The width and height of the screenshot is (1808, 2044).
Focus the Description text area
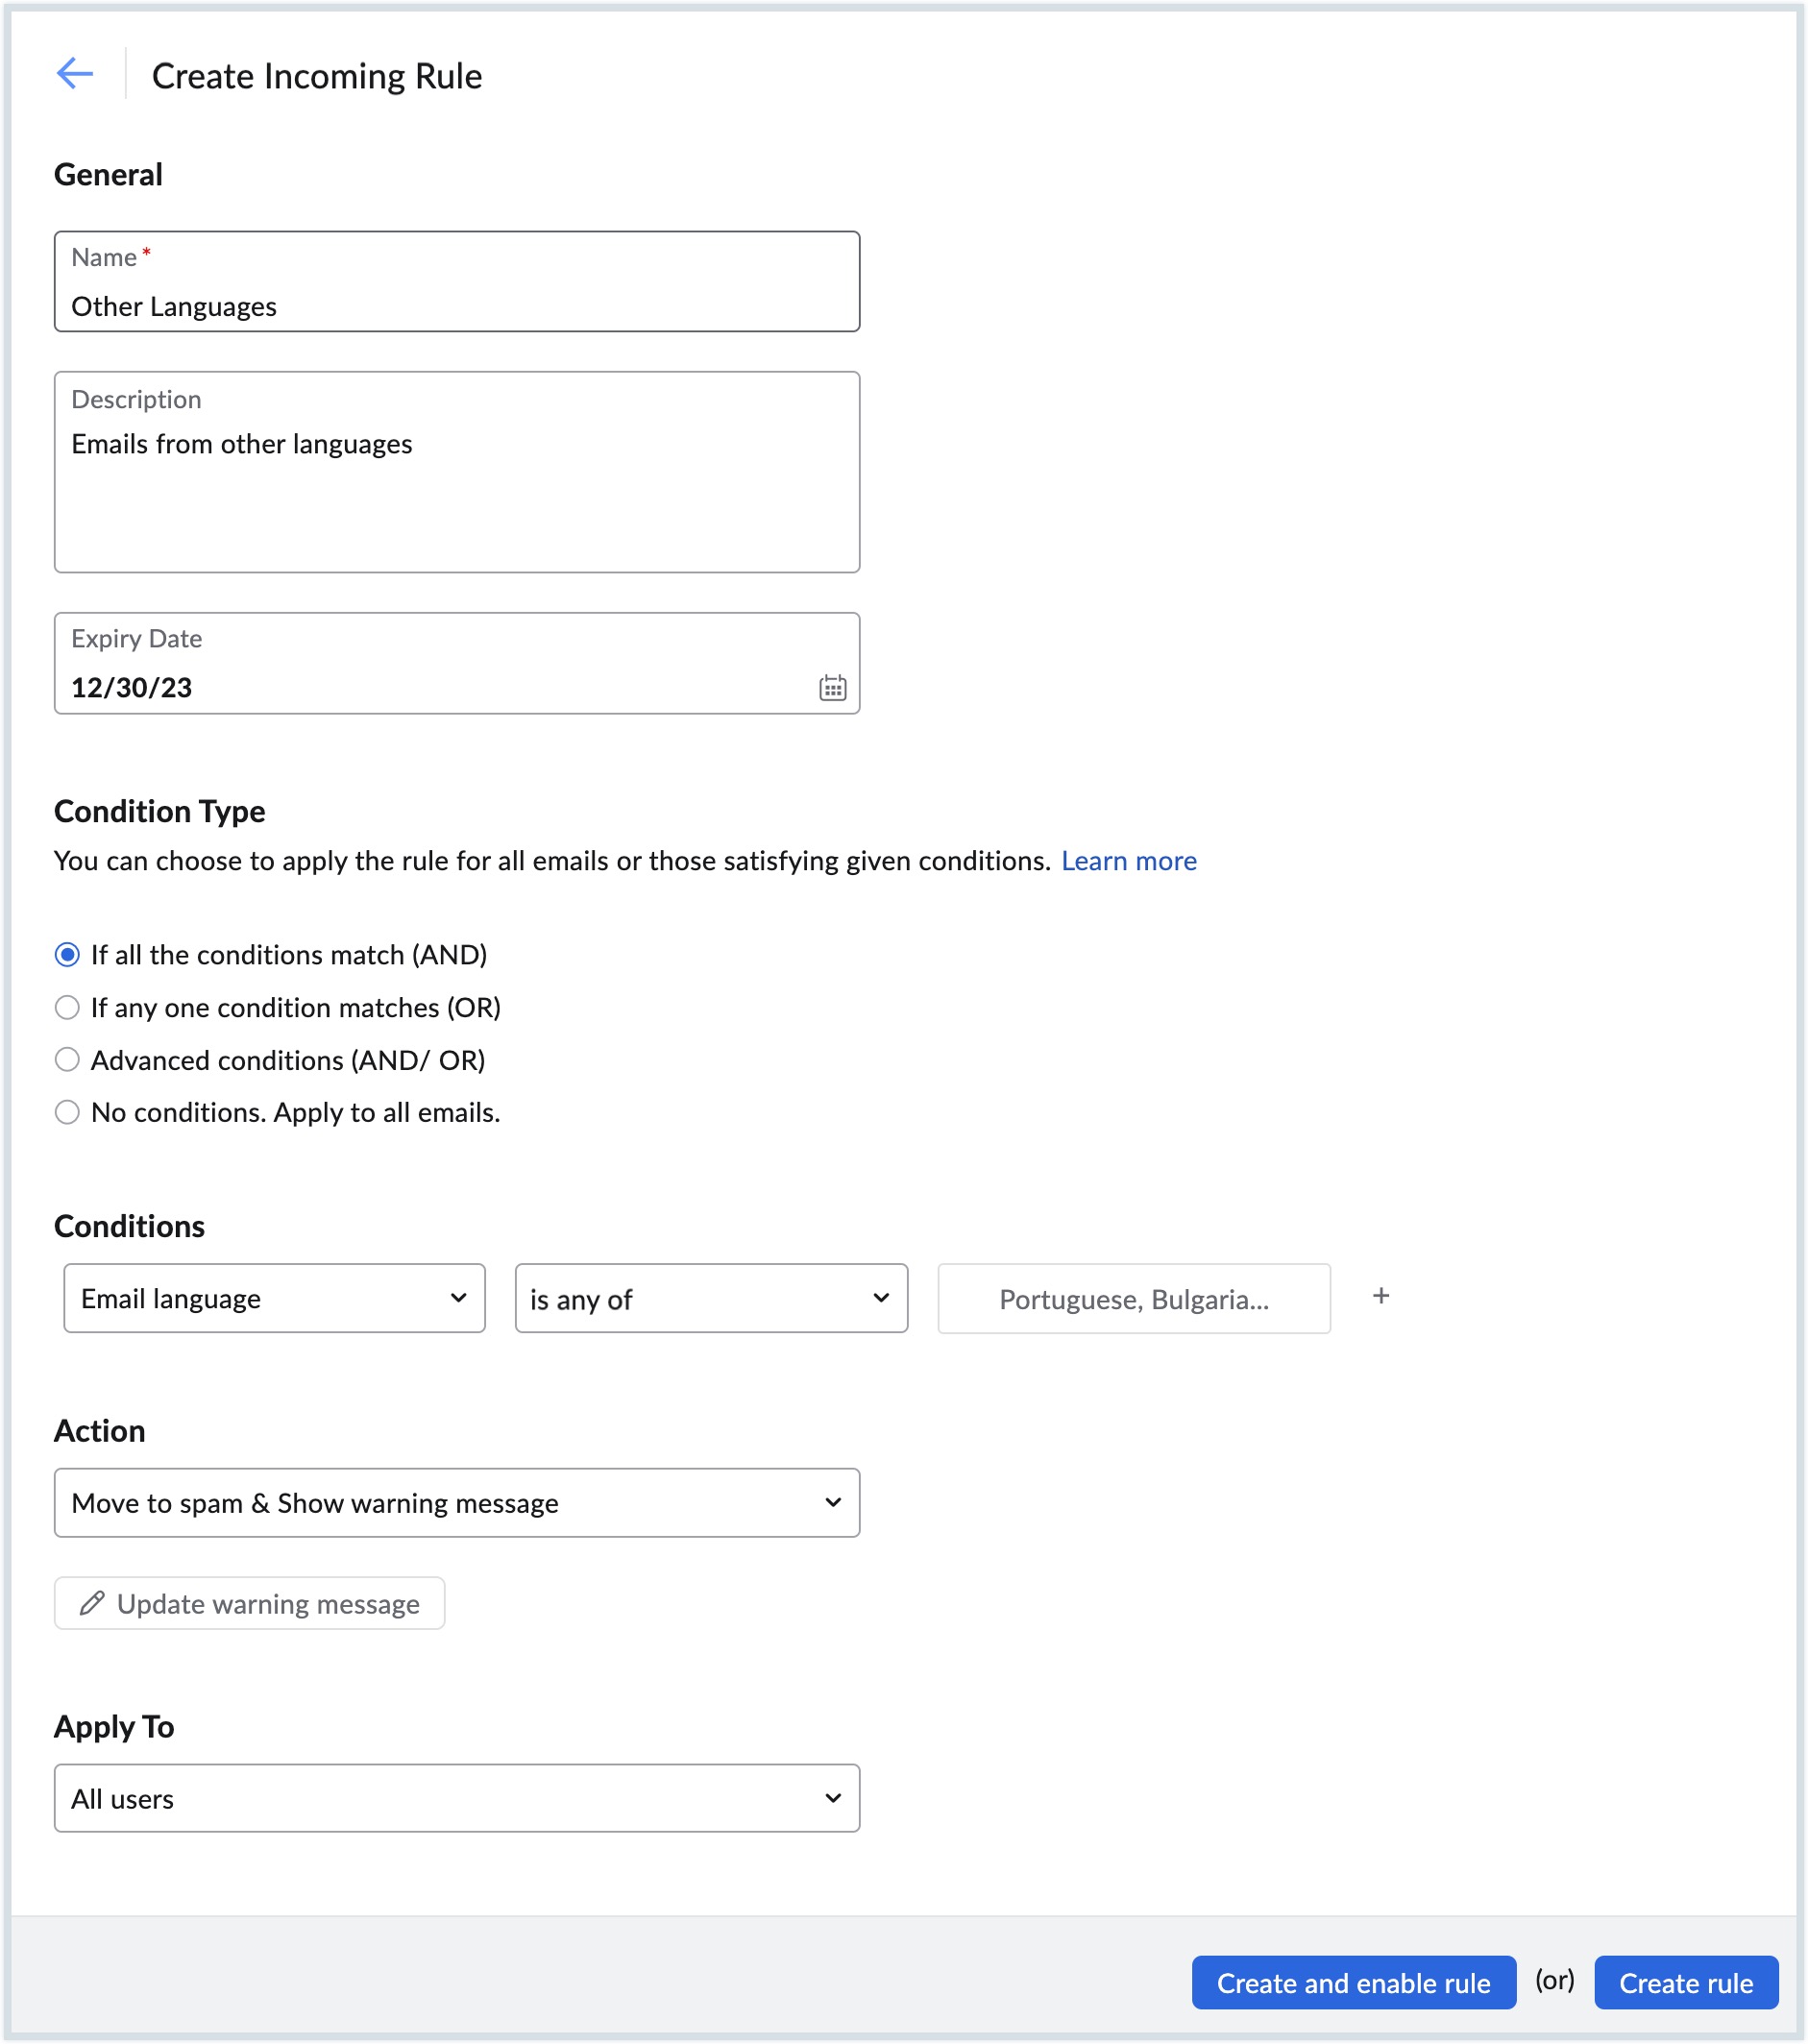pos(457,490)
